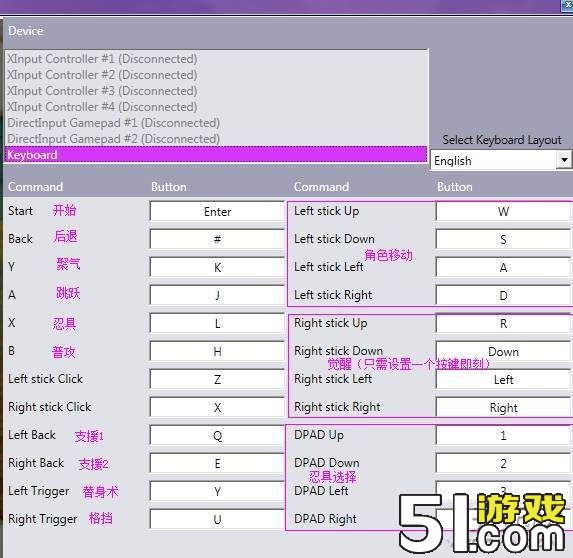Click the DPAD Left command label
Viewport: 573px width, 558px height.
[x=321, y=491]
